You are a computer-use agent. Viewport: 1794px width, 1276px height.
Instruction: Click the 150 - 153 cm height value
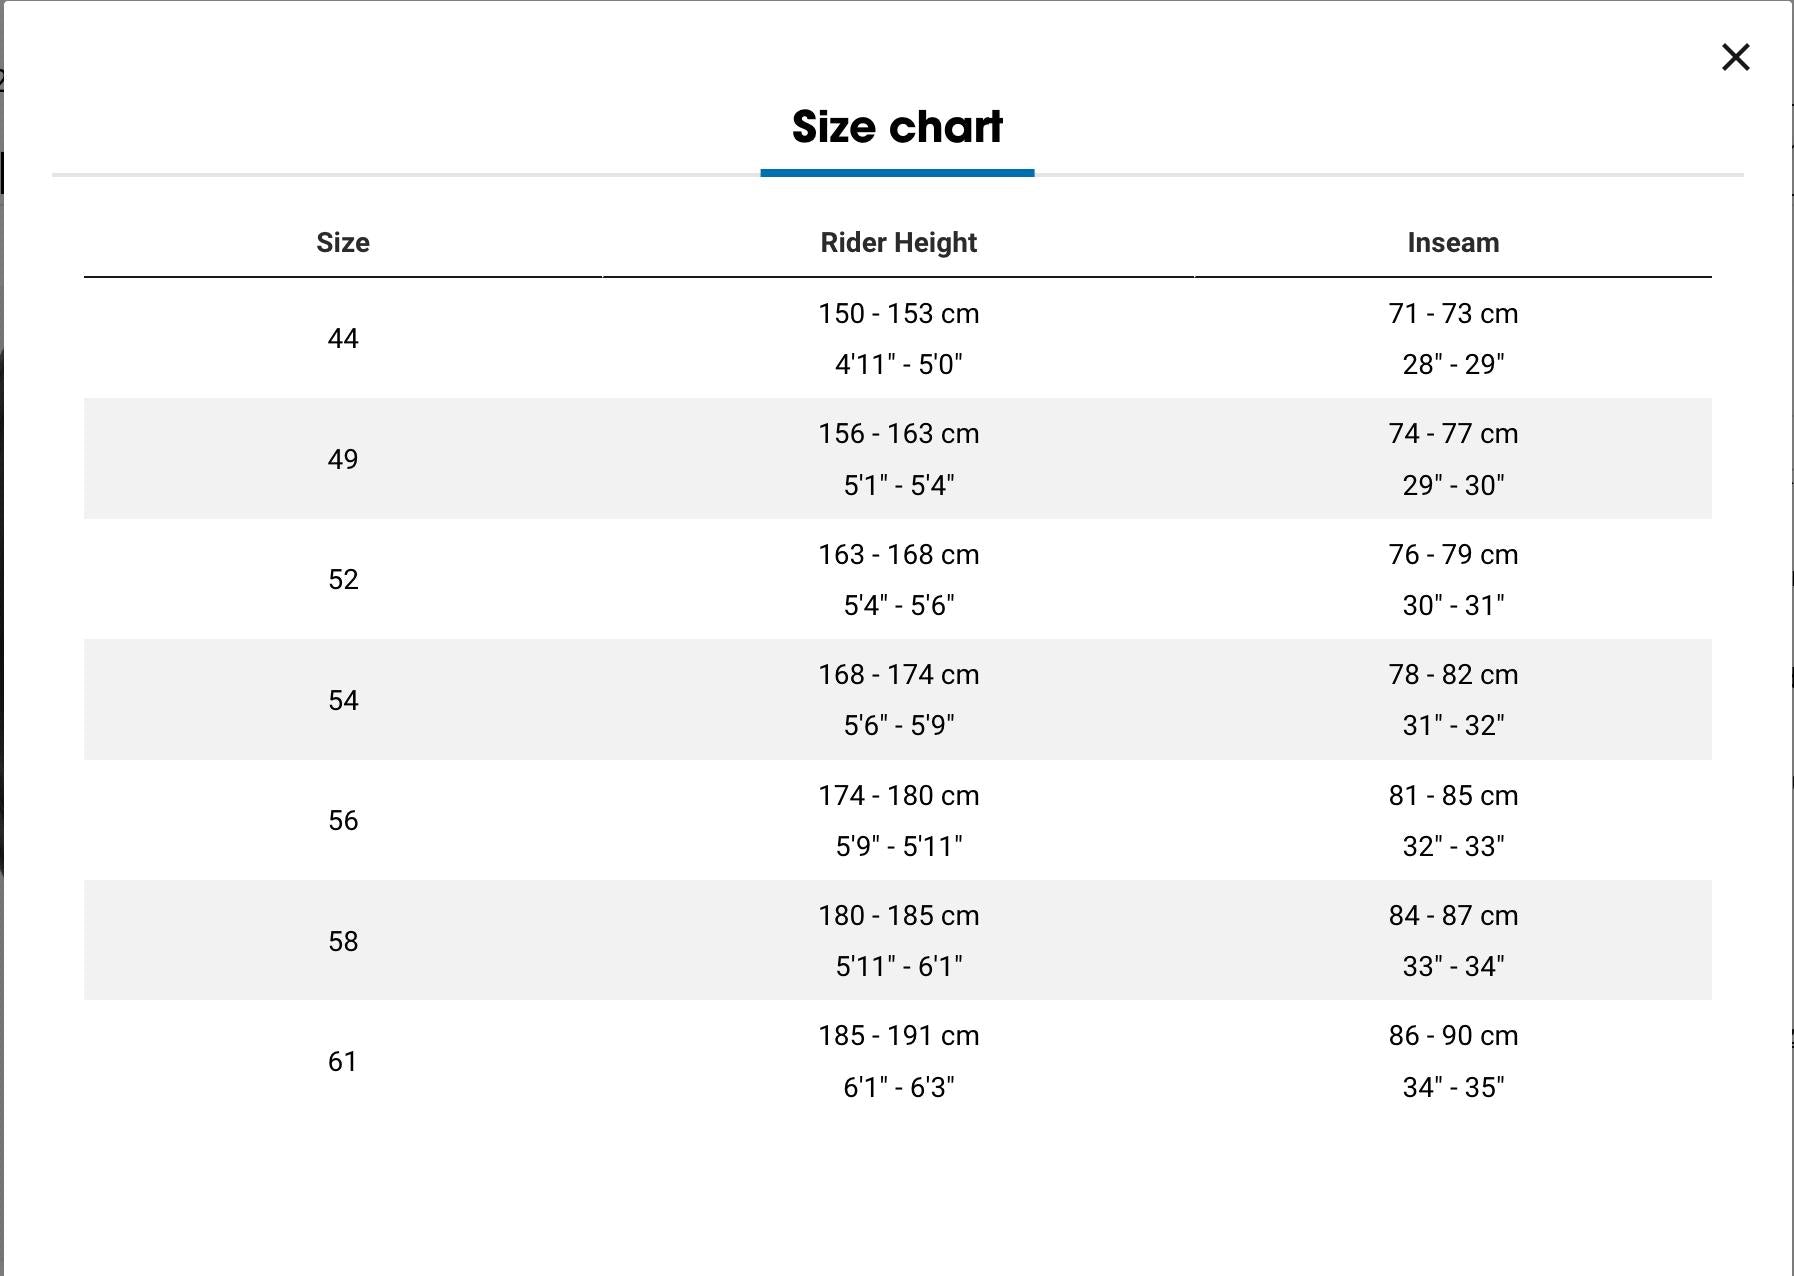point(898,314)
